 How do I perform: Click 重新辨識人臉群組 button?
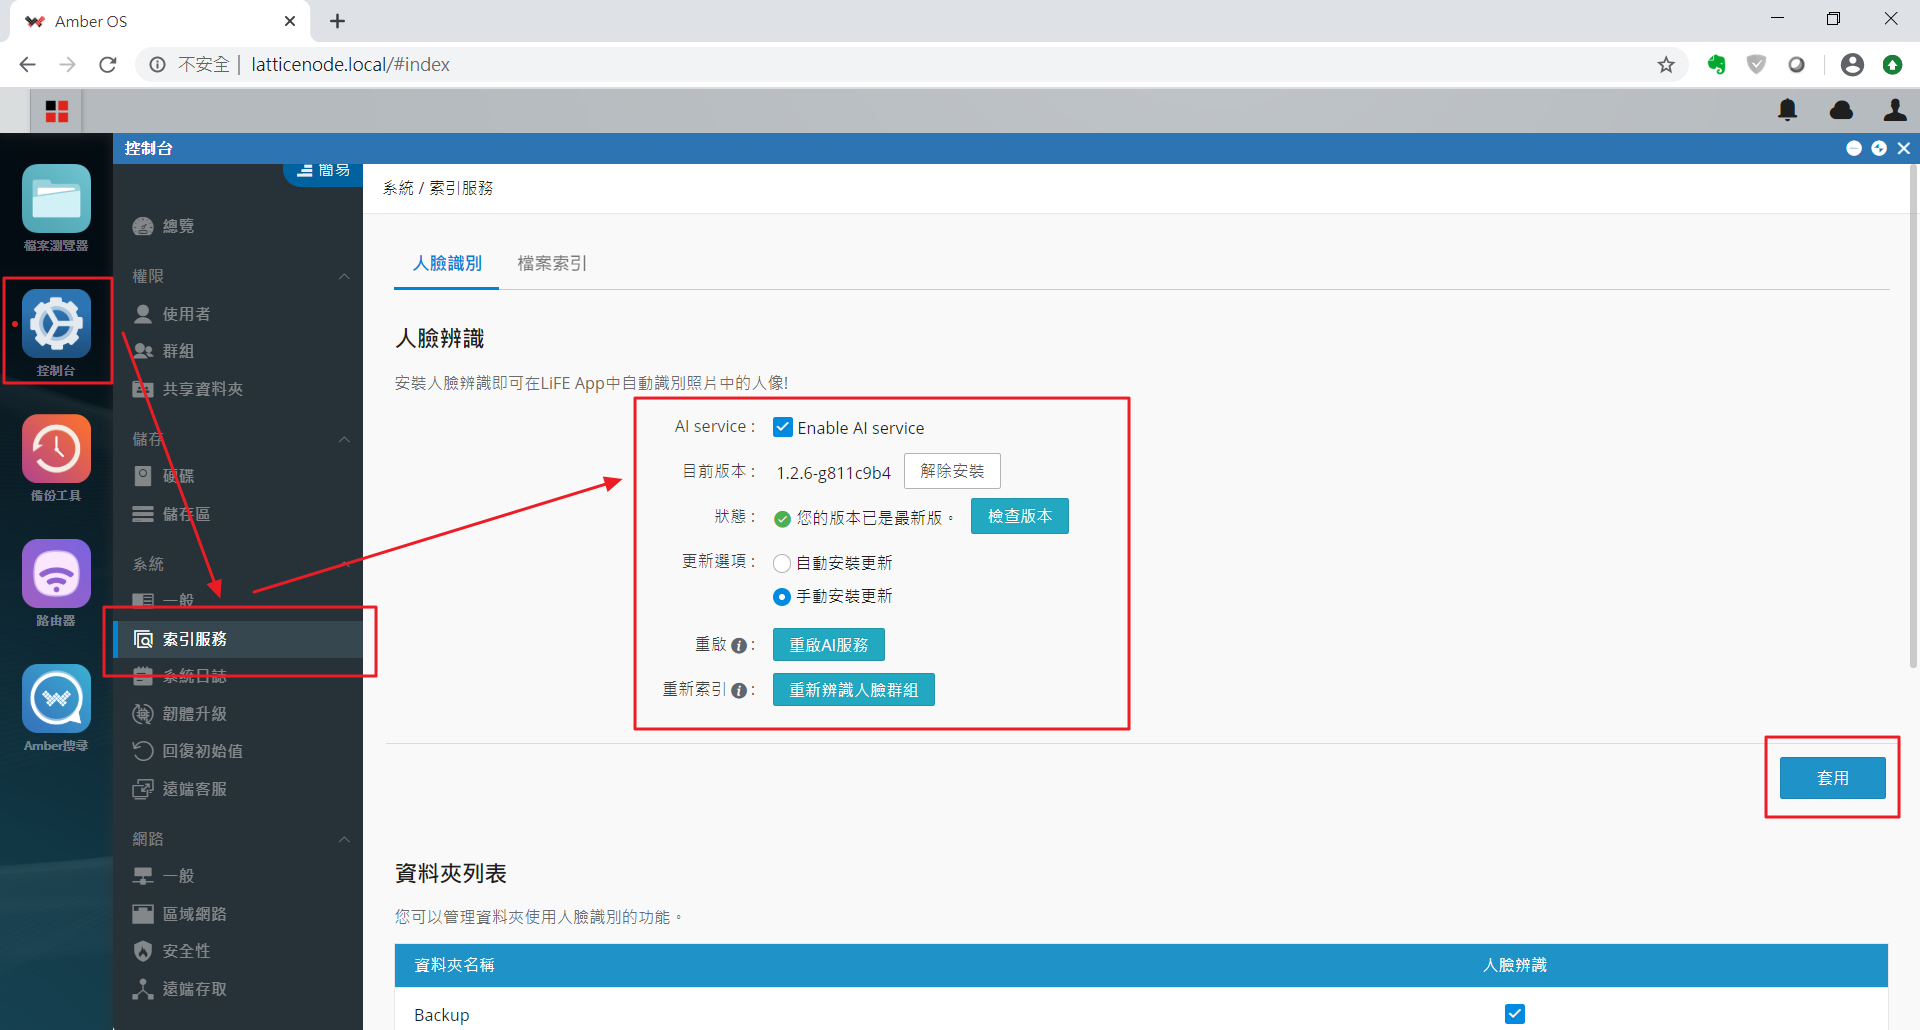pos(853,690)
